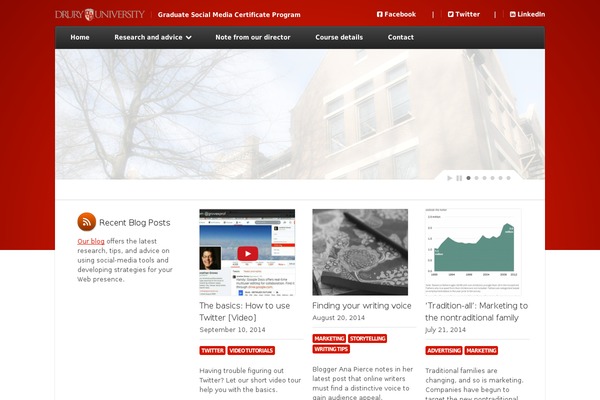Select the first slideshow dot
The height and width of the screenshot is (400, 600).
click(468, 178)
